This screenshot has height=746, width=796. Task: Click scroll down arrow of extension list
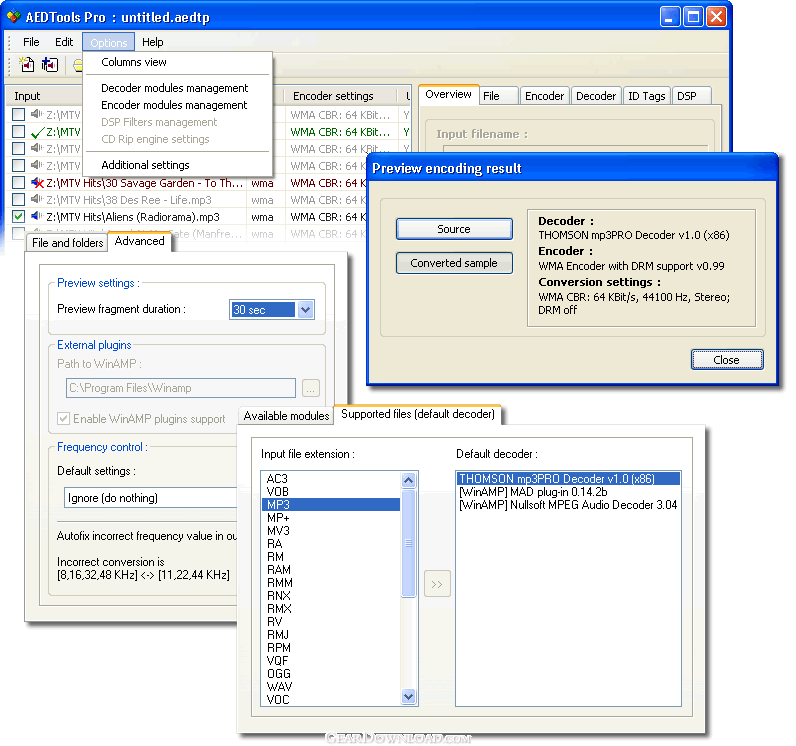(409, 696)
